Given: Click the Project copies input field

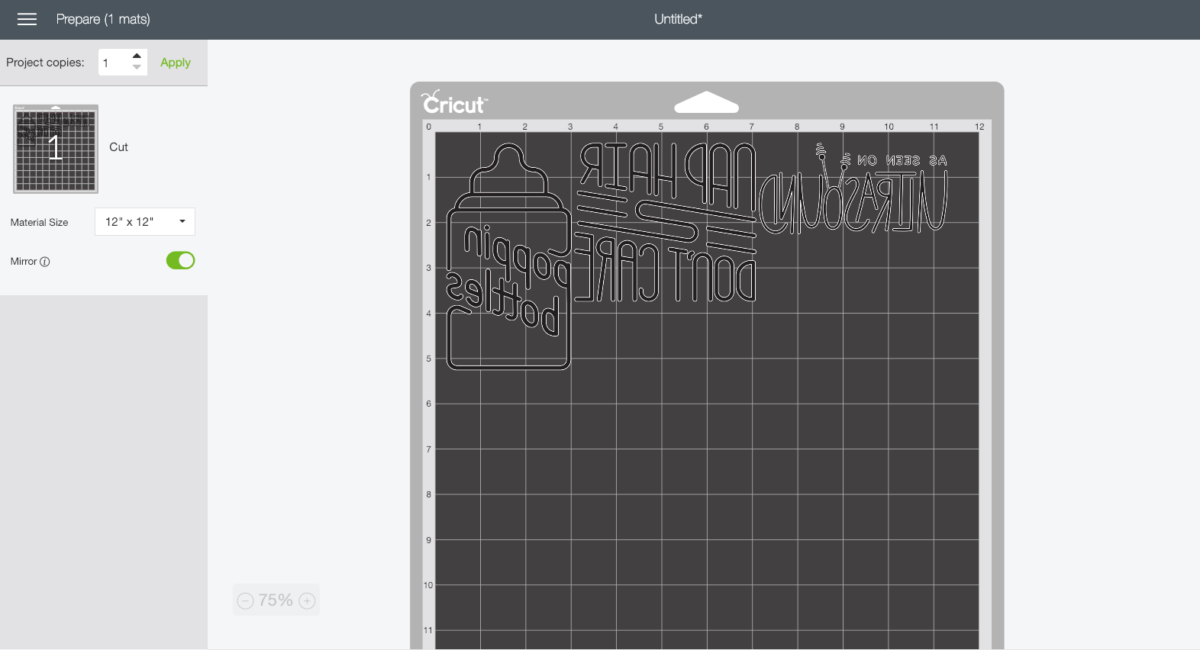Looking at the screenshot, I should pos(113,63).
